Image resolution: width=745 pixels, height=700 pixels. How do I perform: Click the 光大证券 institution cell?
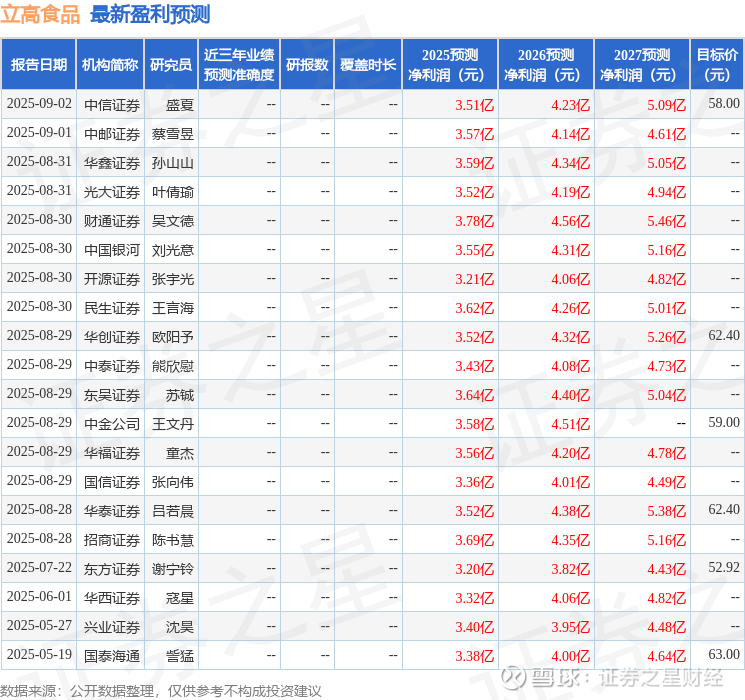(112, 192)
